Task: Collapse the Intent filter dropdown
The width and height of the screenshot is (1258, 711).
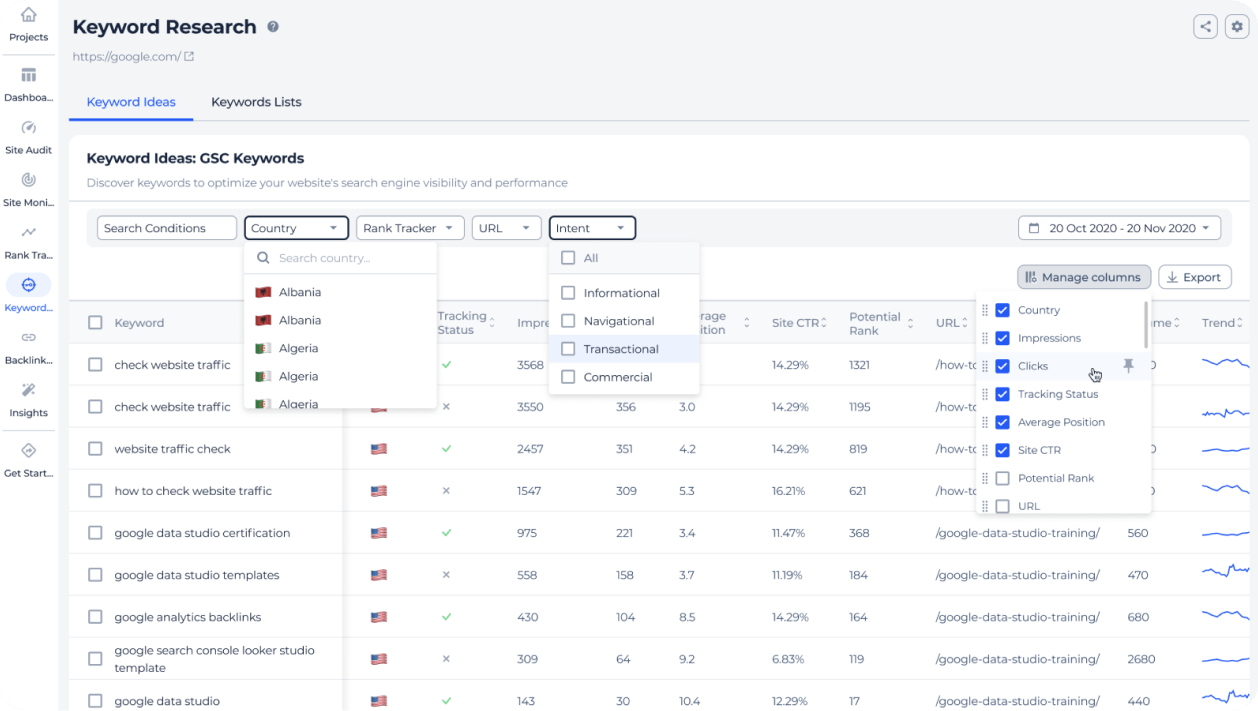Action: coord(592,228)
